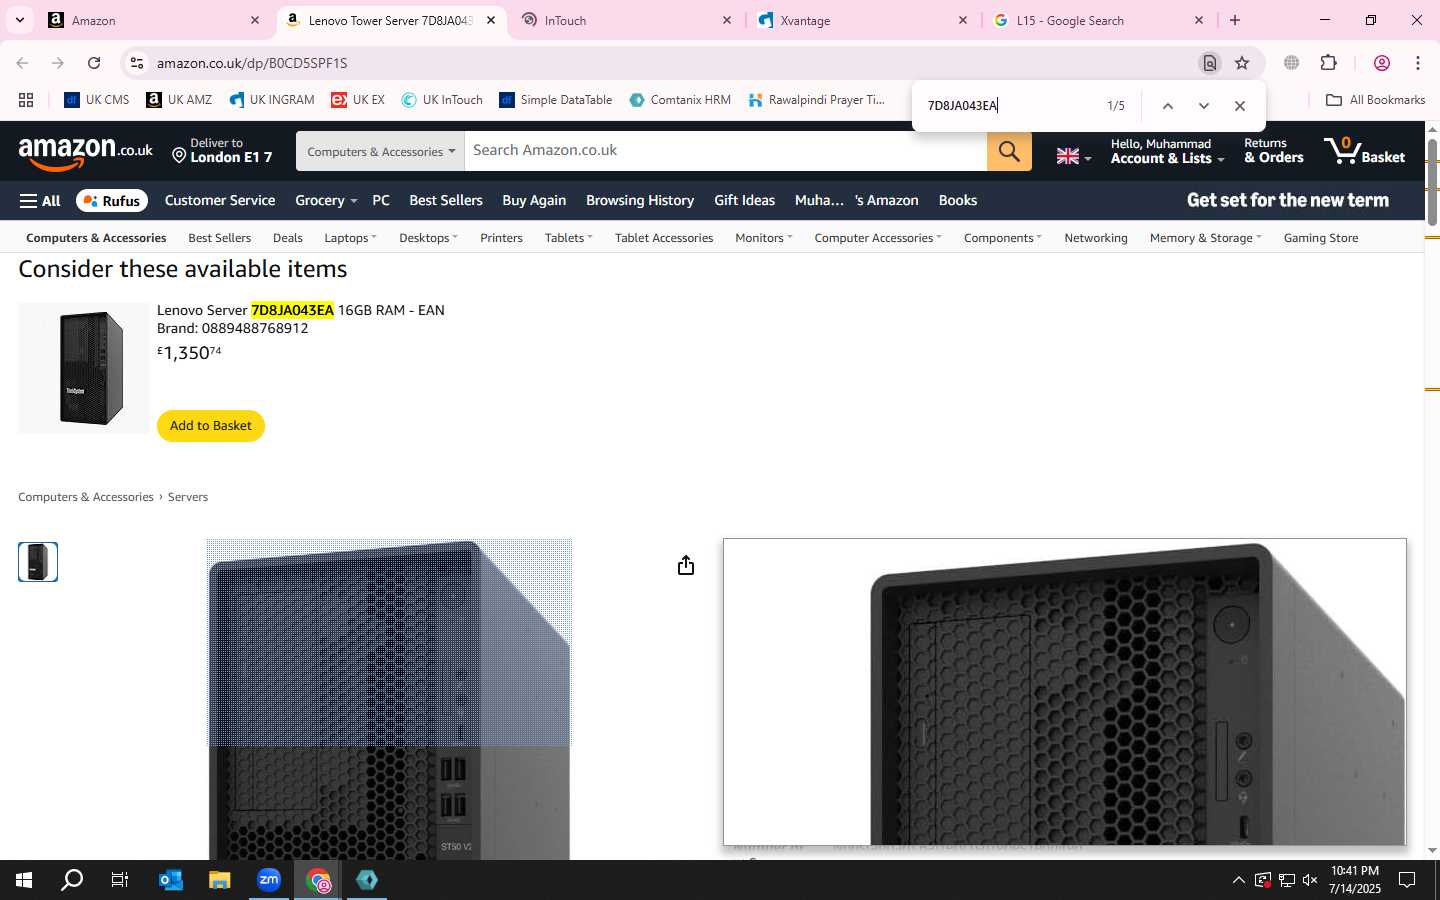Open Returns & Orders link
Viewport: 1440px width, 900px height.
click(1273, 151)
